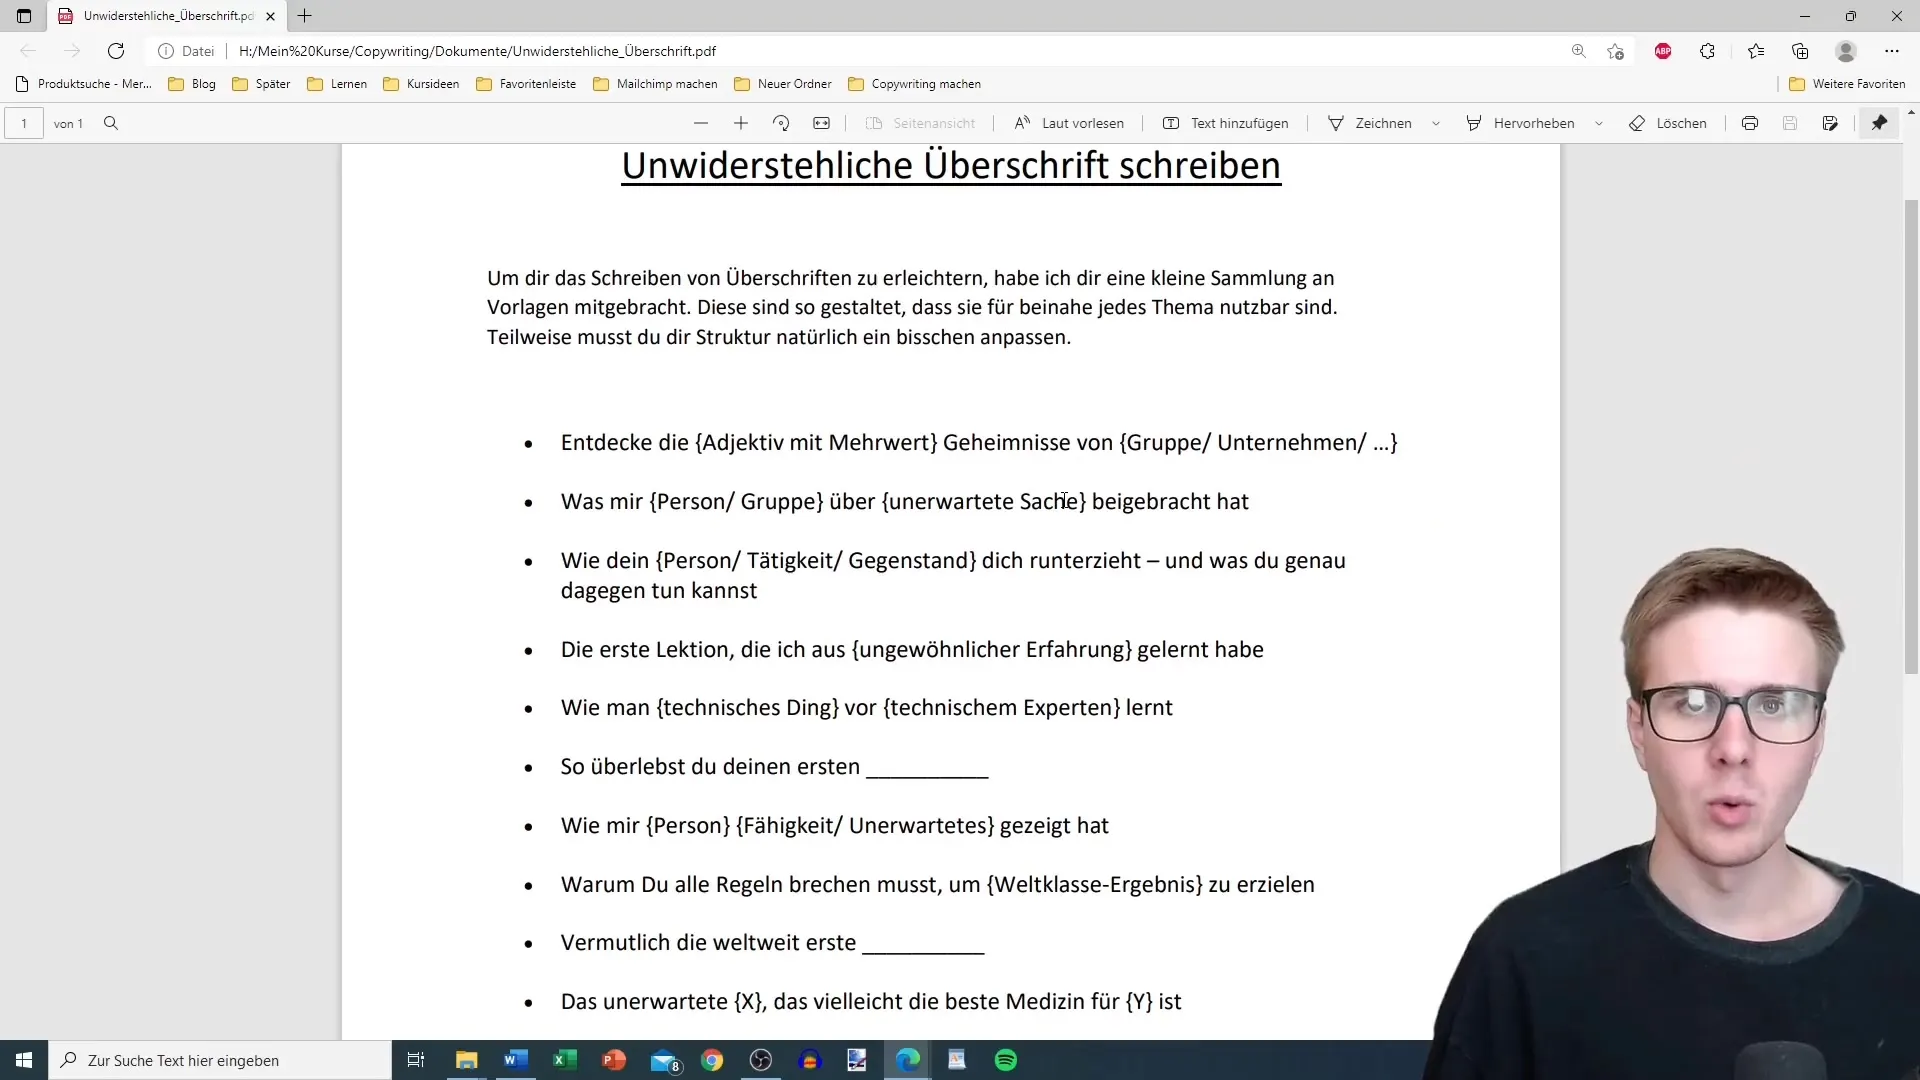
Task: Open Weitere Favoriten folder
Action: pyautogui.click(x=1847, y=84)
